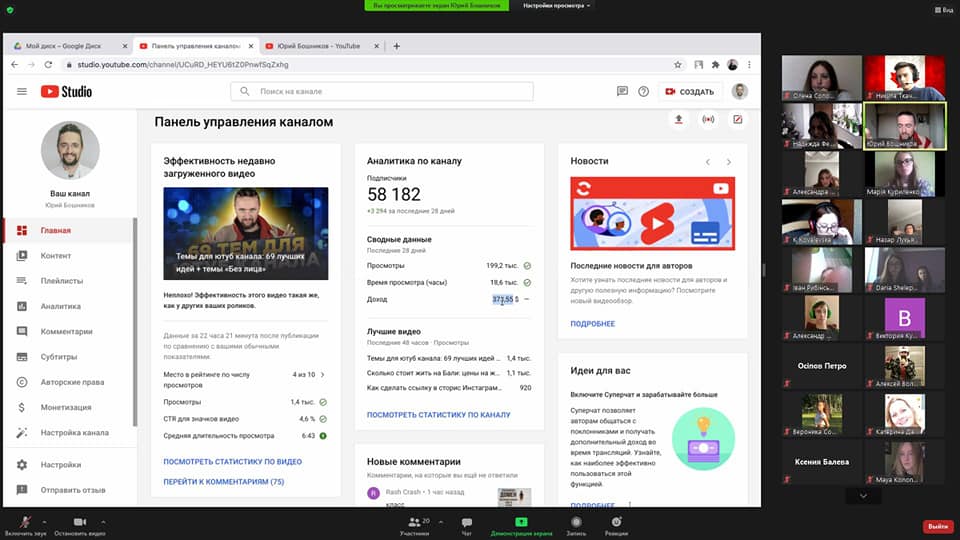Click the go live broadcast icon
This screenshot has height=540, width=960.
[x=708, y=119]
